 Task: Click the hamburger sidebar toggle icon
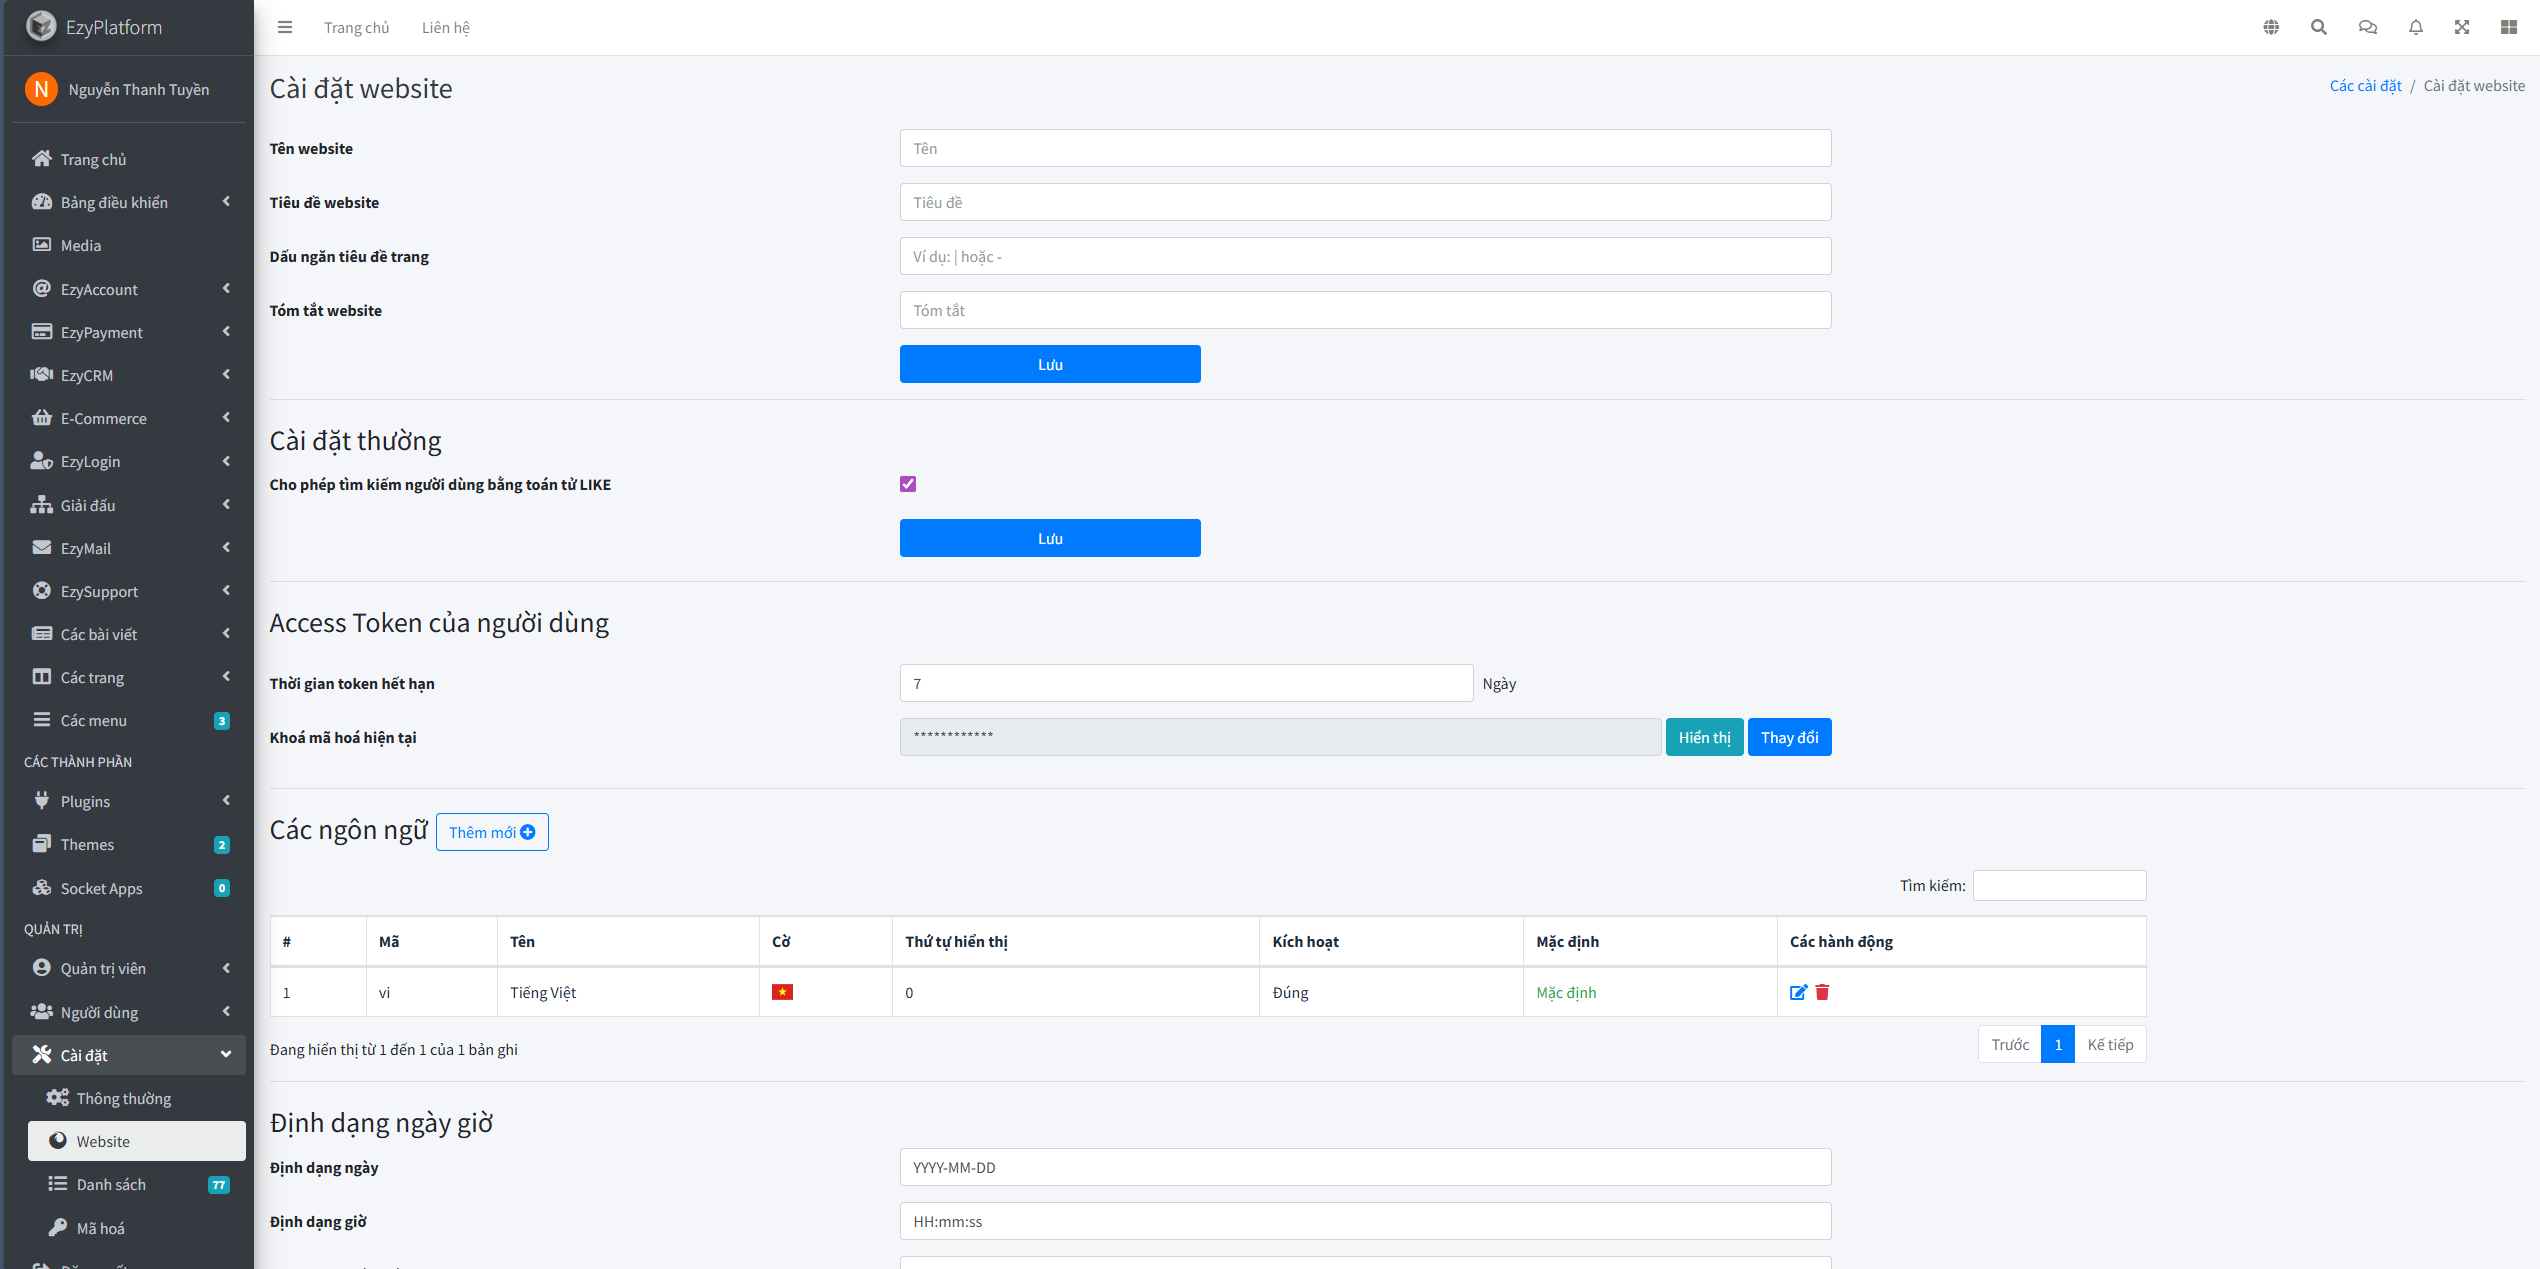coord(285,27)
